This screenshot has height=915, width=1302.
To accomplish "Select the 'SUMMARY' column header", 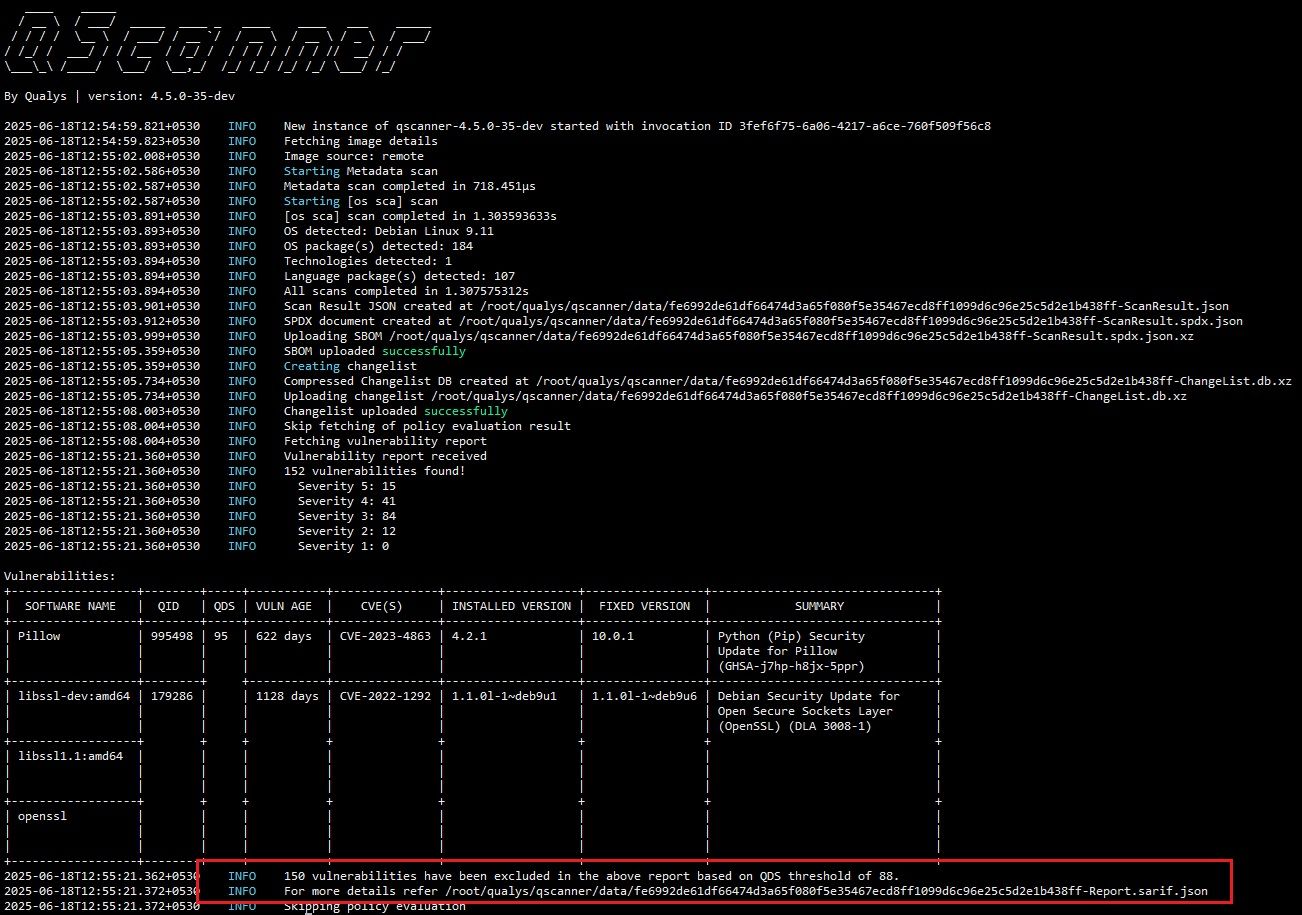I will (x=819, y=606).
